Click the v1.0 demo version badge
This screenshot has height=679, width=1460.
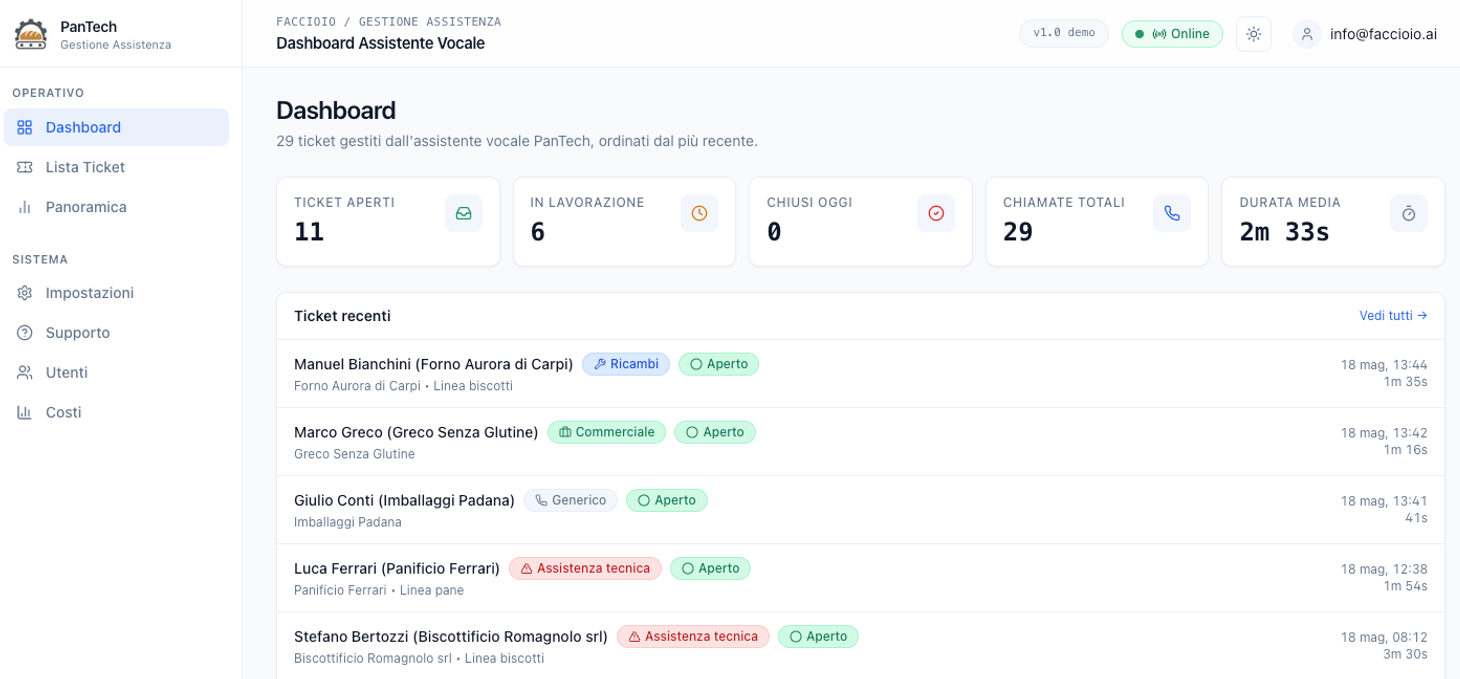[1064, 33]
